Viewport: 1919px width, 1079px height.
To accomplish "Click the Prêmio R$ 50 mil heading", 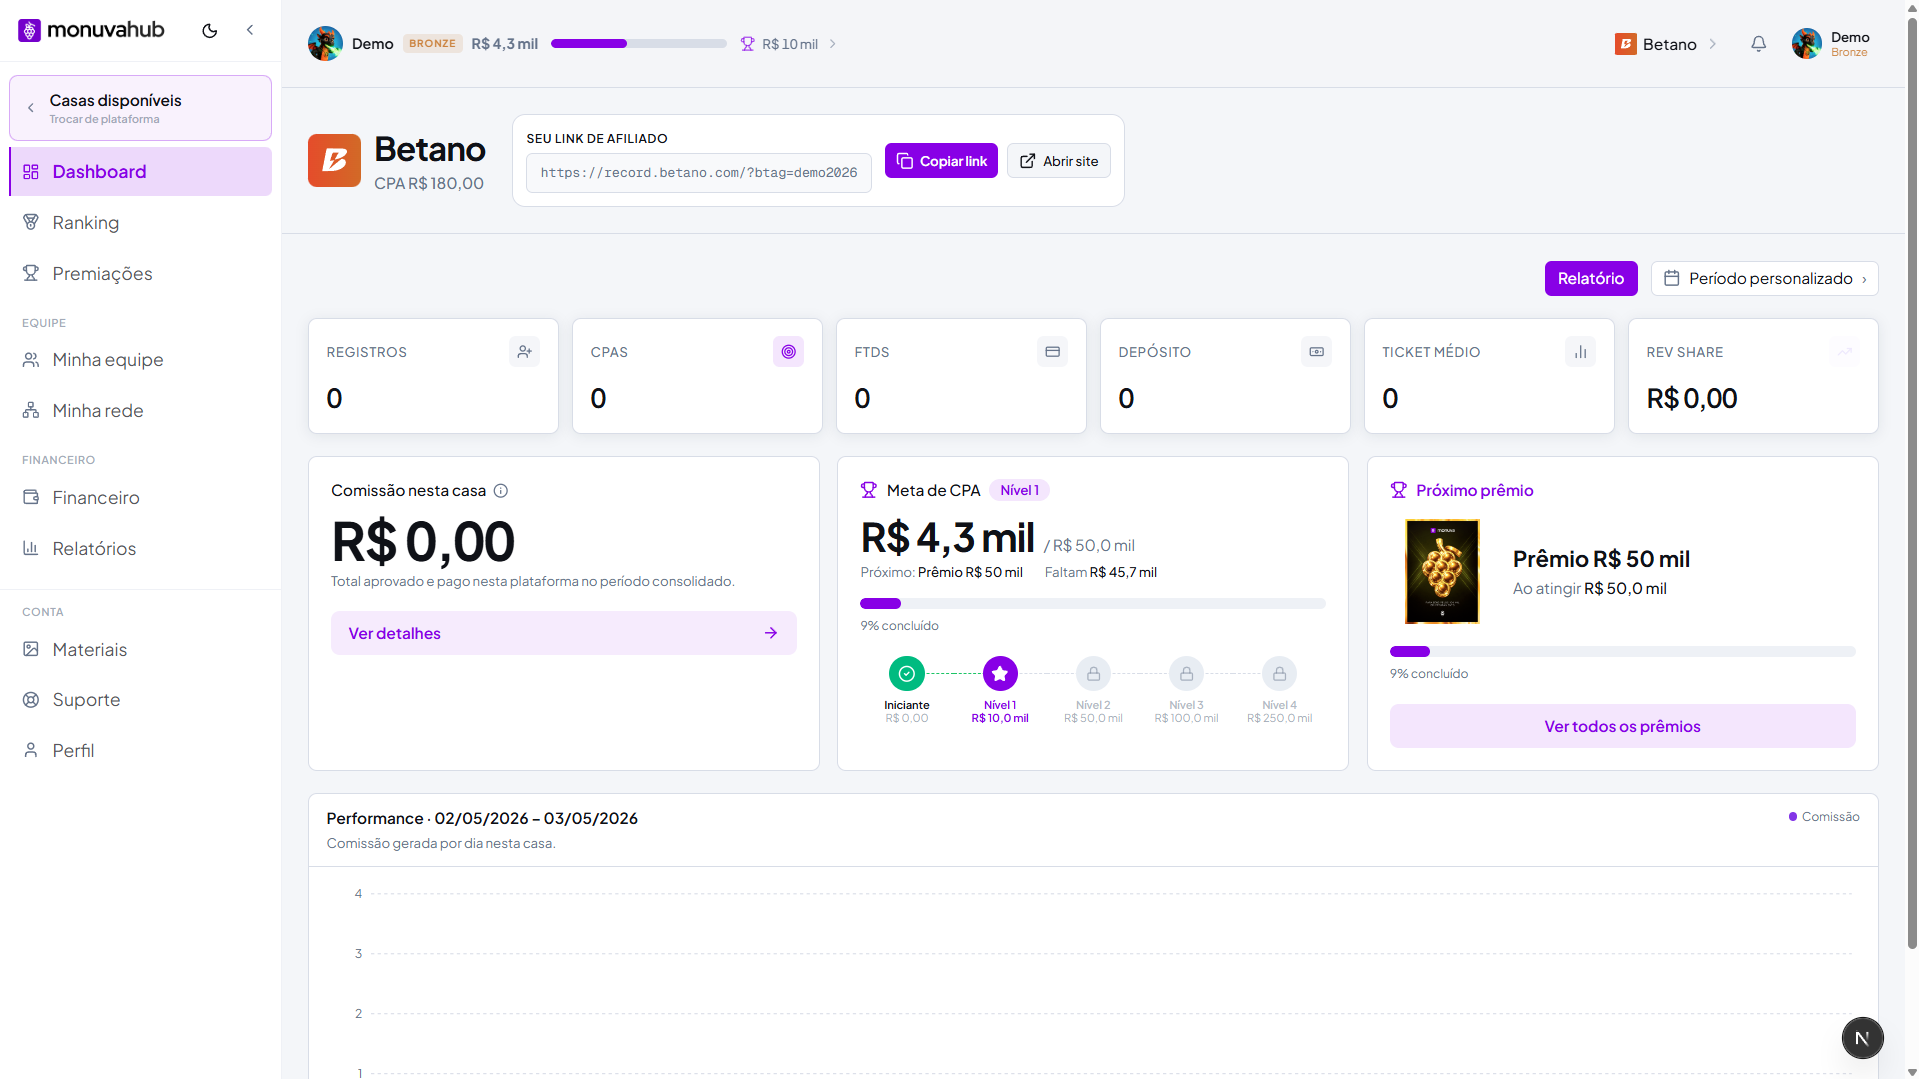I will click(1601, 560).
